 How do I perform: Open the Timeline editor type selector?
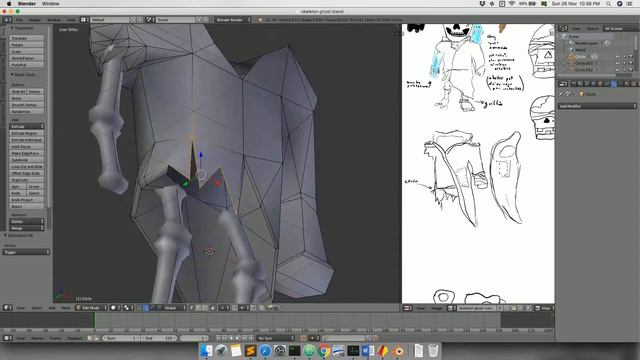point(7,338)
